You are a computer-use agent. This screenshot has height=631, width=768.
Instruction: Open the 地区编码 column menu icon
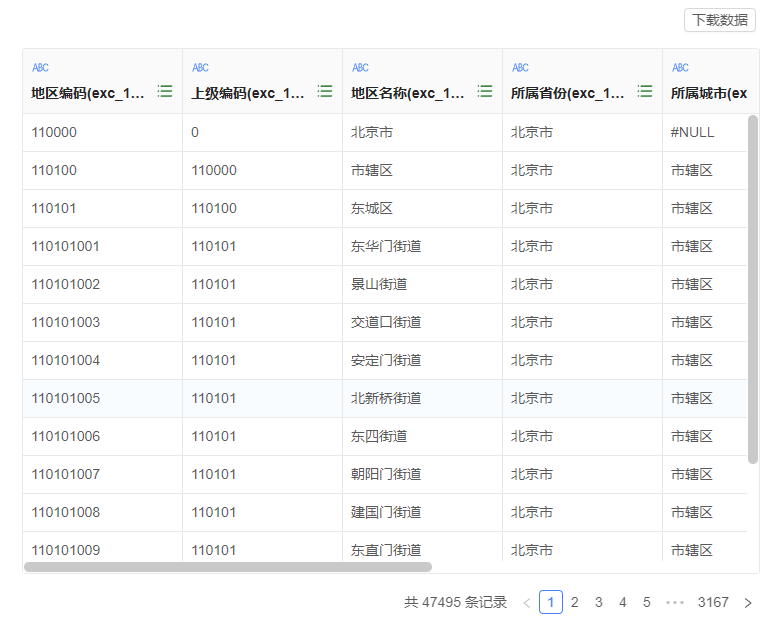165,91
